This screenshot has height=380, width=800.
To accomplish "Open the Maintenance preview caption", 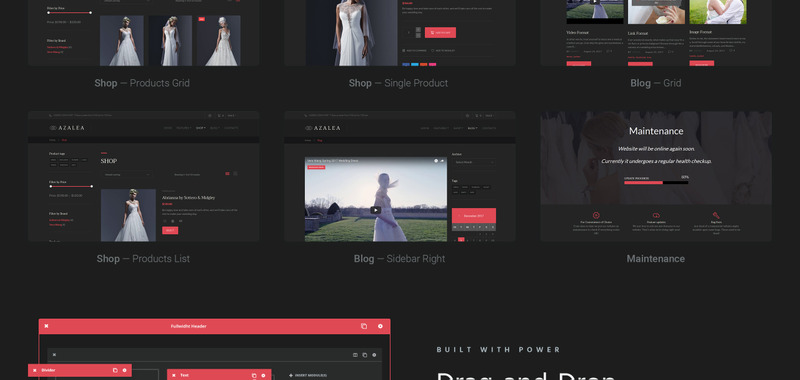I will 656,259.
